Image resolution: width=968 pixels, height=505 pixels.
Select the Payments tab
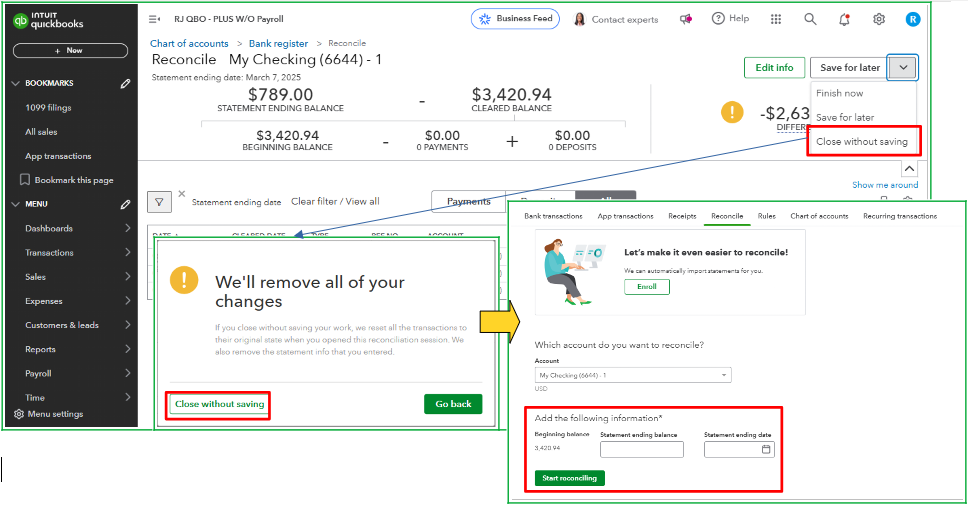click(x=469, y=201)
